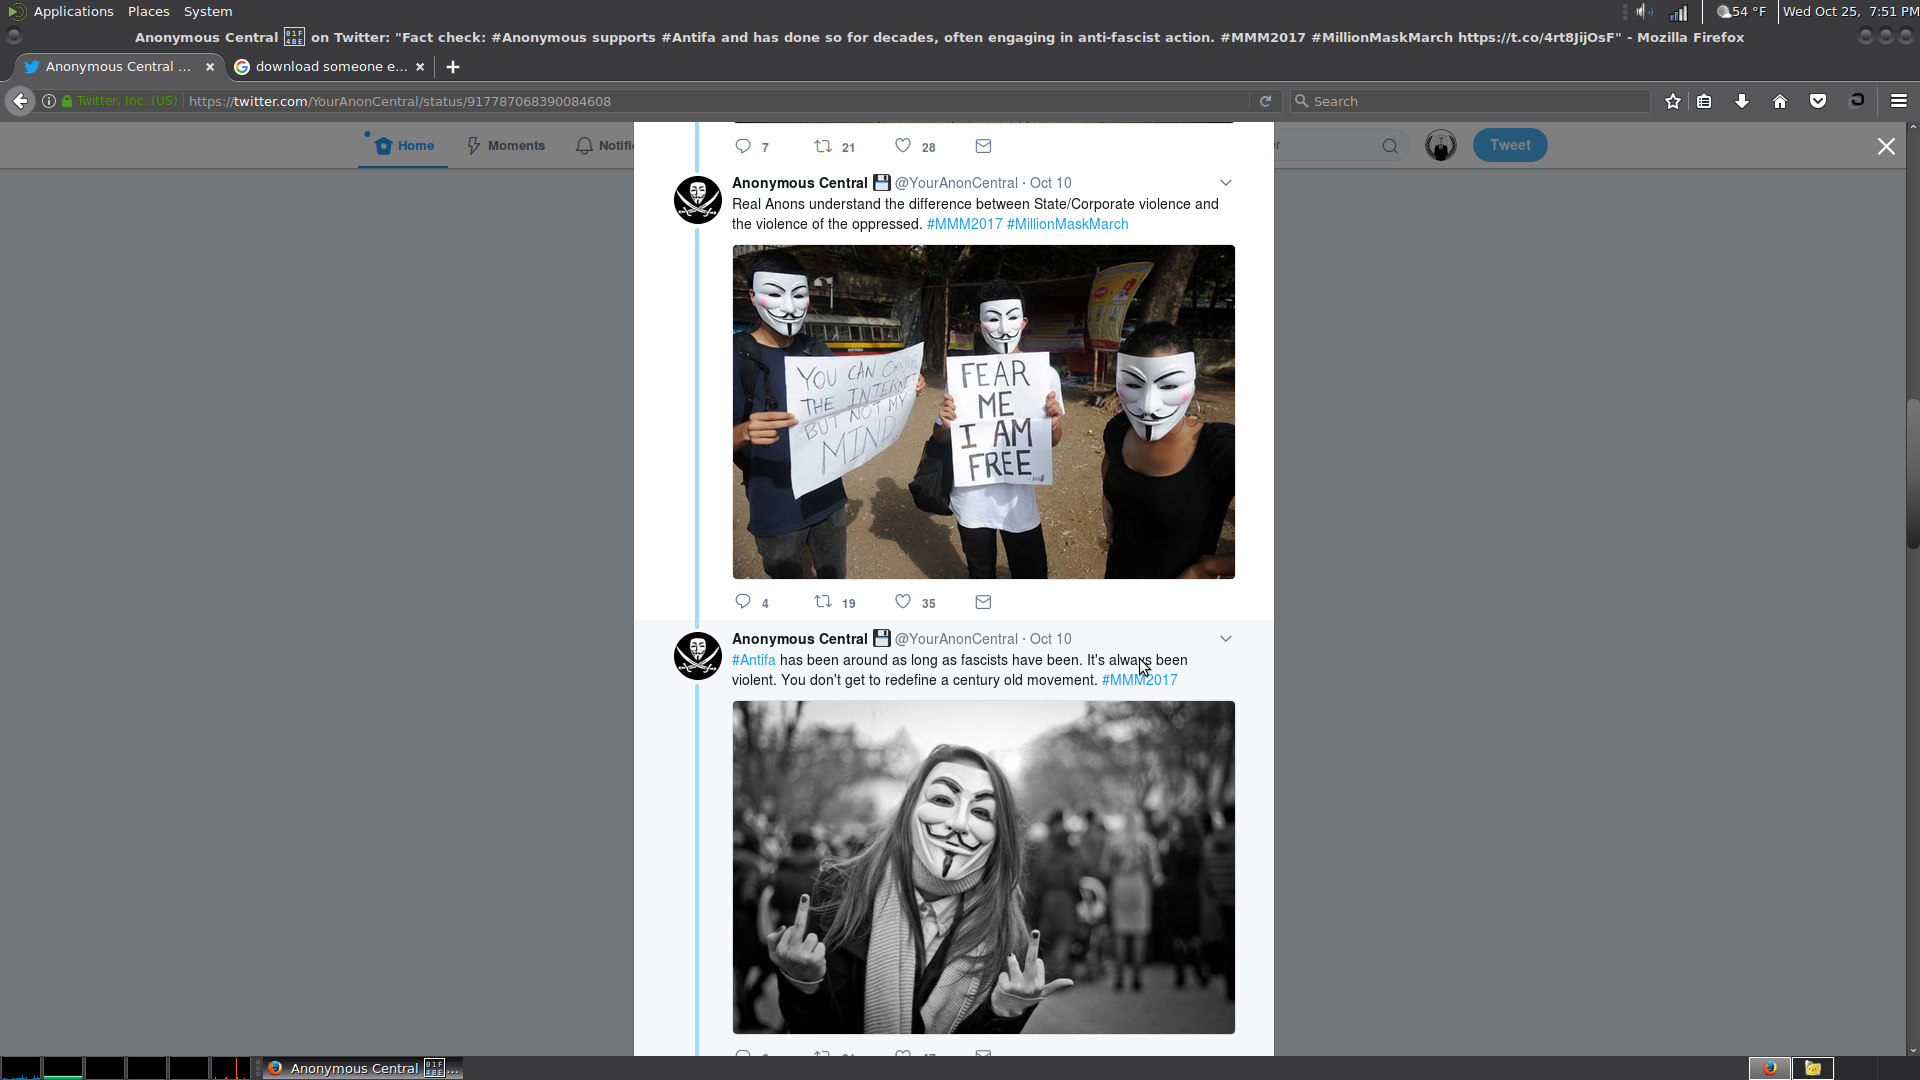Open the Guy Fawkes mask protesters photo

coord(983,412)
